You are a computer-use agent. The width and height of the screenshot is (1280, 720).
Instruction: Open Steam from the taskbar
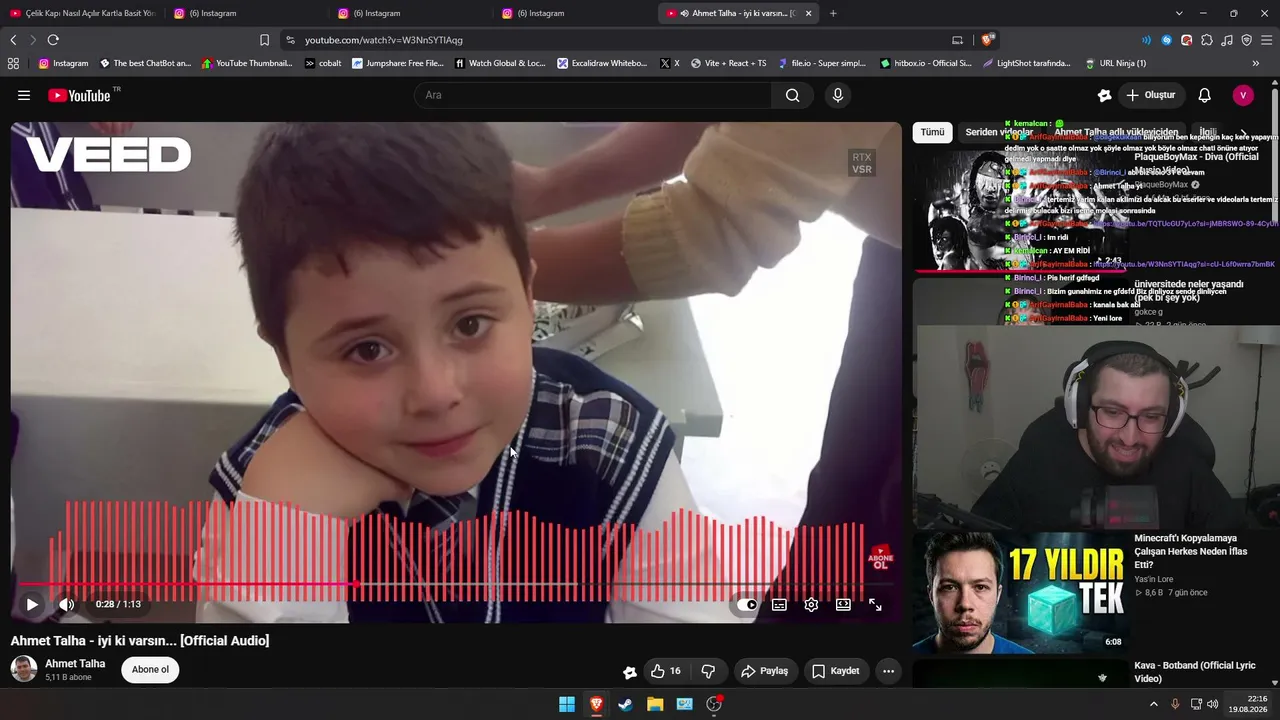coord(625,704)
